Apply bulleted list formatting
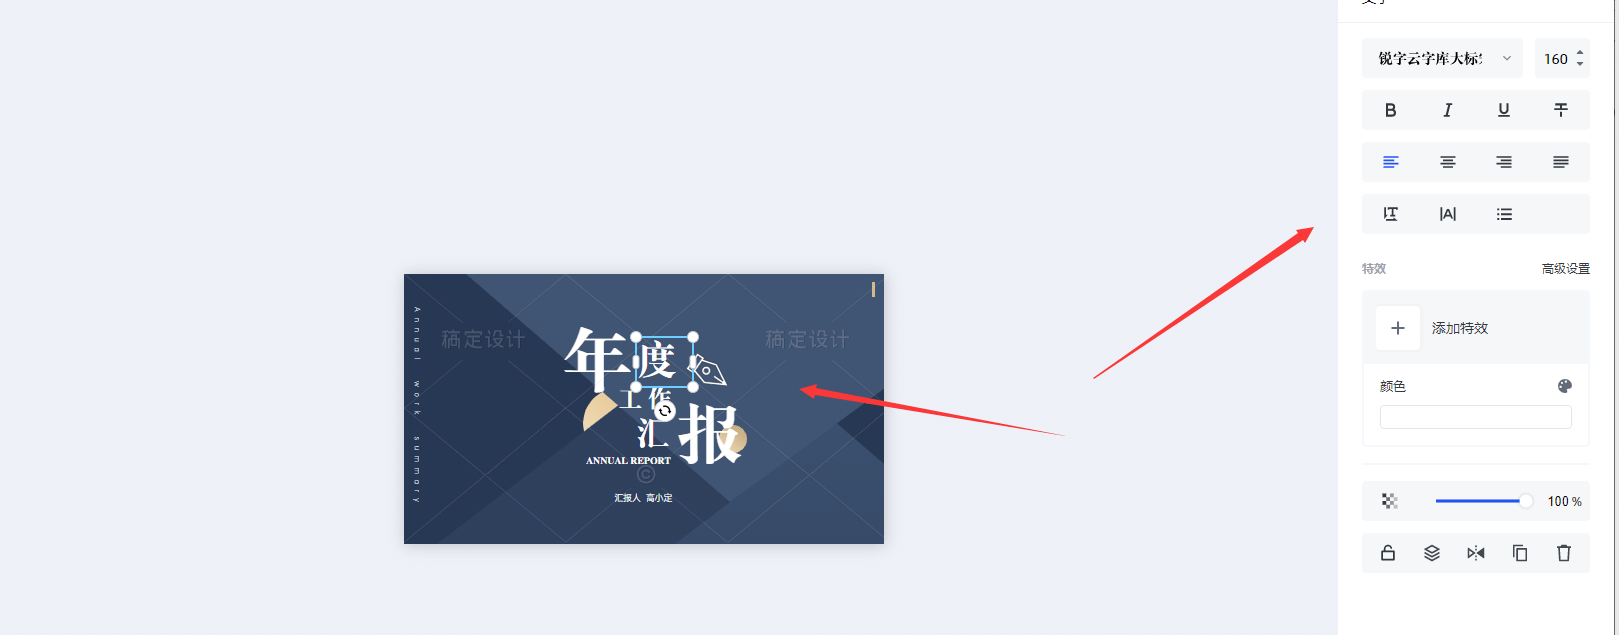The height and width of the screenshot is (635, 1619). coord(1504,214)
